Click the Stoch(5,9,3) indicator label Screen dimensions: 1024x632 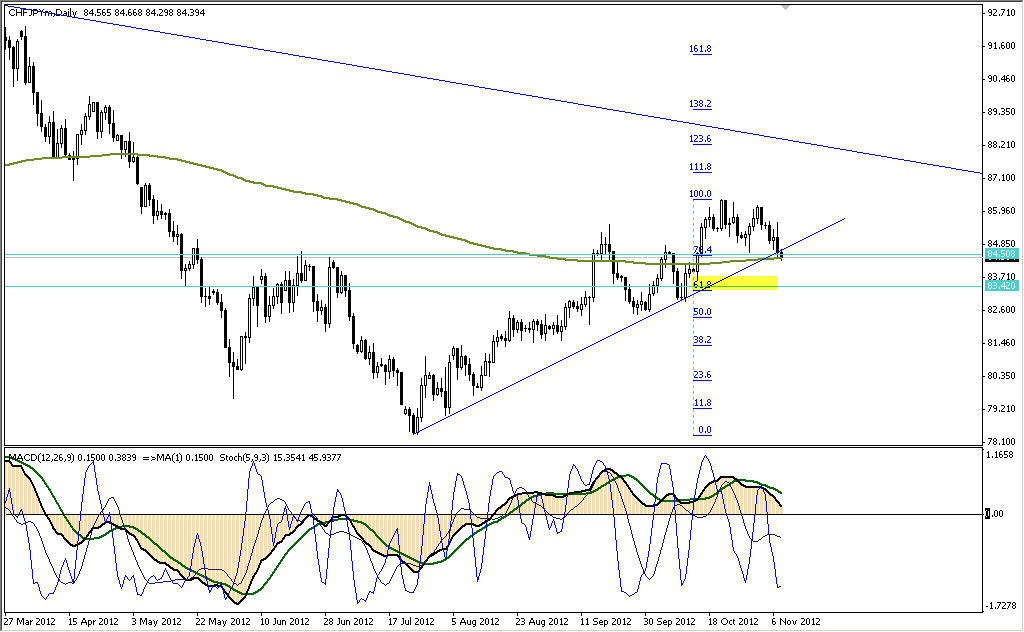[x=244, y=458]
